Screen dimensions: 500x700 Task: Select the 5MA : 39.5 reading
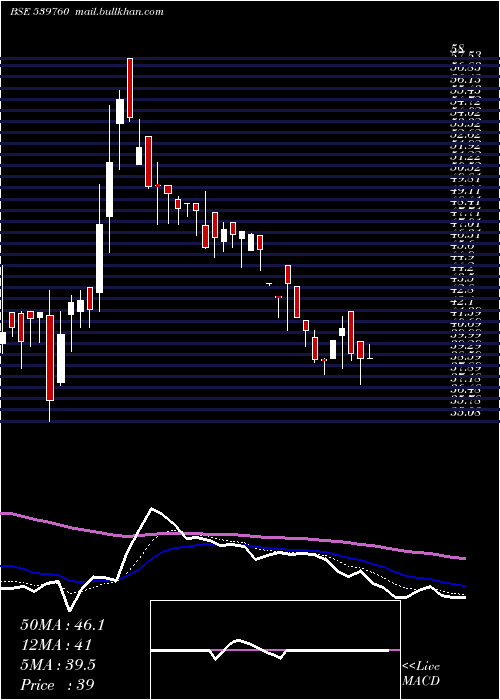coord(58,665)
